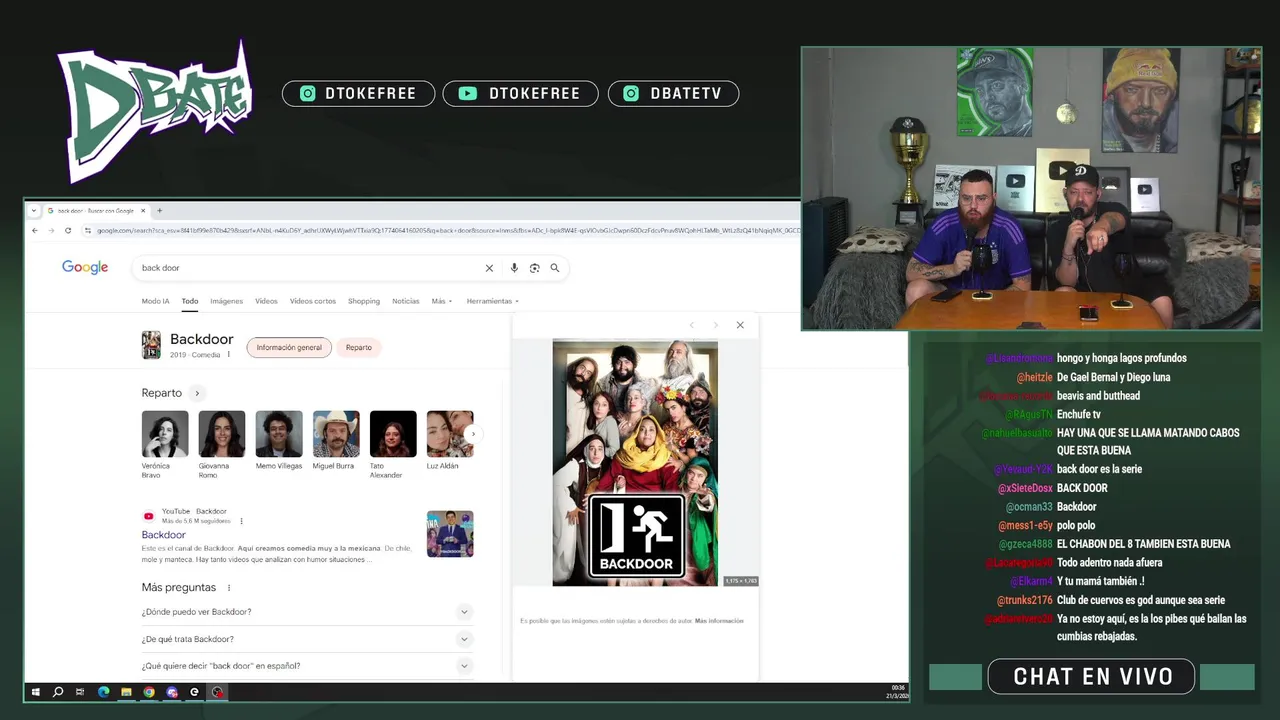Open Task View on the taskbar

coord(80,692)
